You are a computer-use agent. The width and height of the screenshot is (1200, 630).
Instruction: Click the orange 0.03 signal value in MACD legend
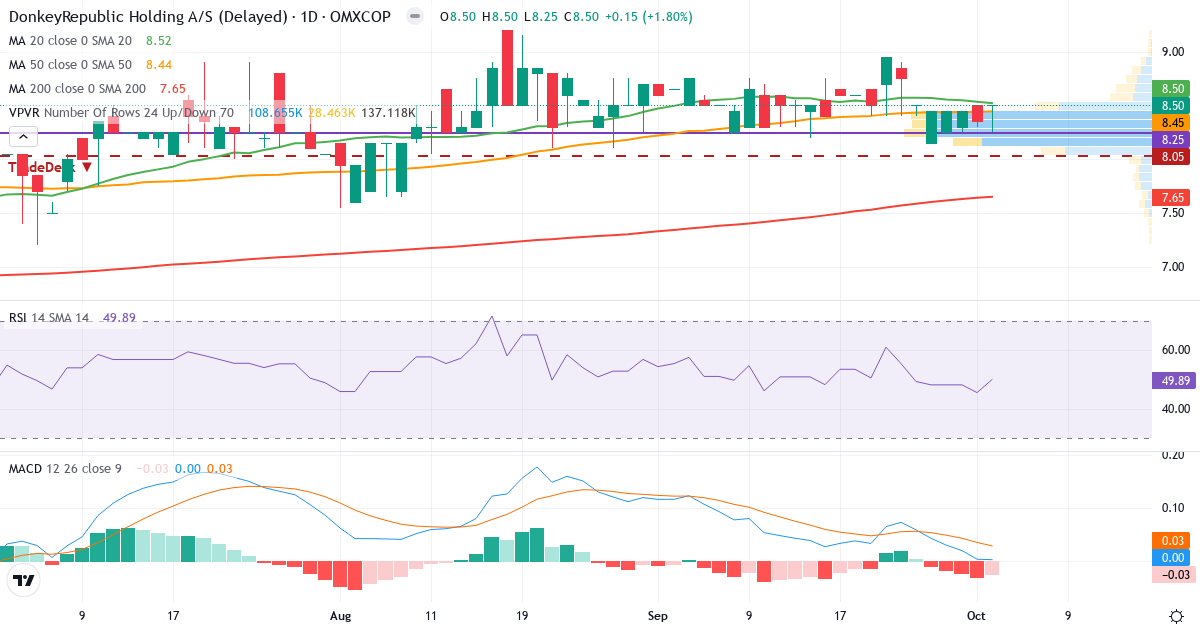tap(219, 468)
